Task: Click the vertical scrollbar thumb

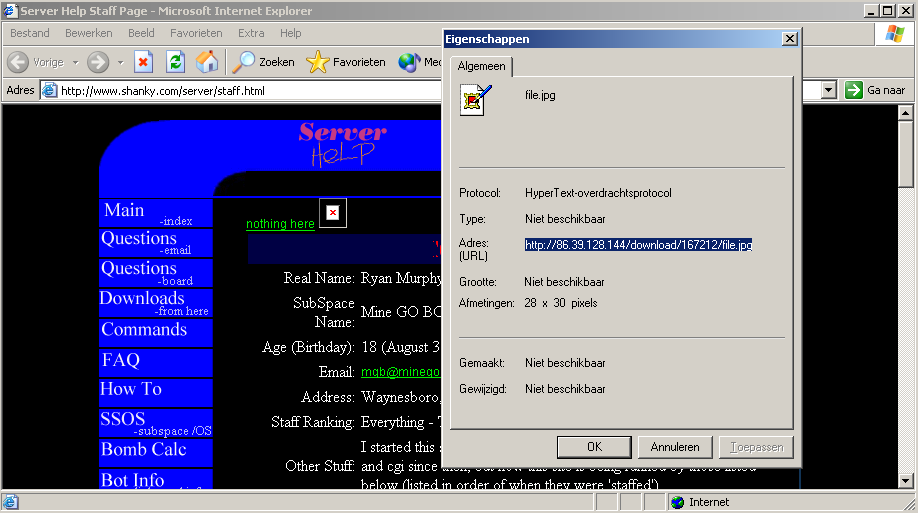Action: click(906, 154)
